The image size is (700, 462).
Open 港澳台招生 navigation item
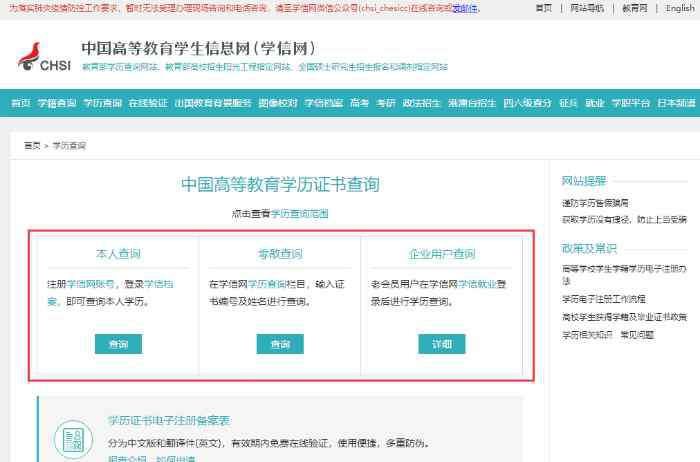[x=472, y=103]
